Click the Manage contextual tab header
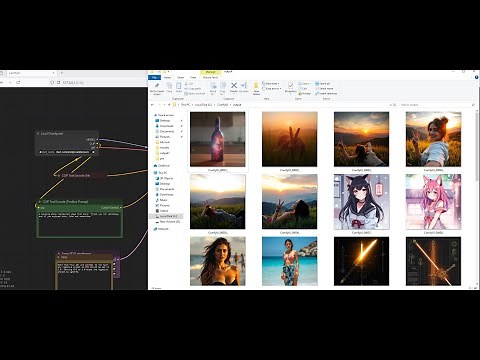 [210, 72]
